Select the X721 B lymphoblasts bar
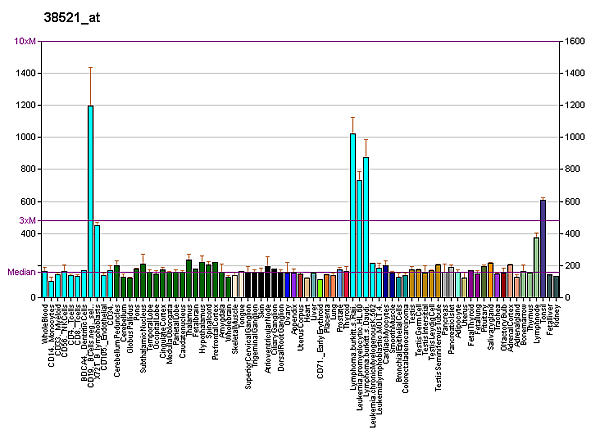This screenshot has width=600, height=434. (97, 260)
